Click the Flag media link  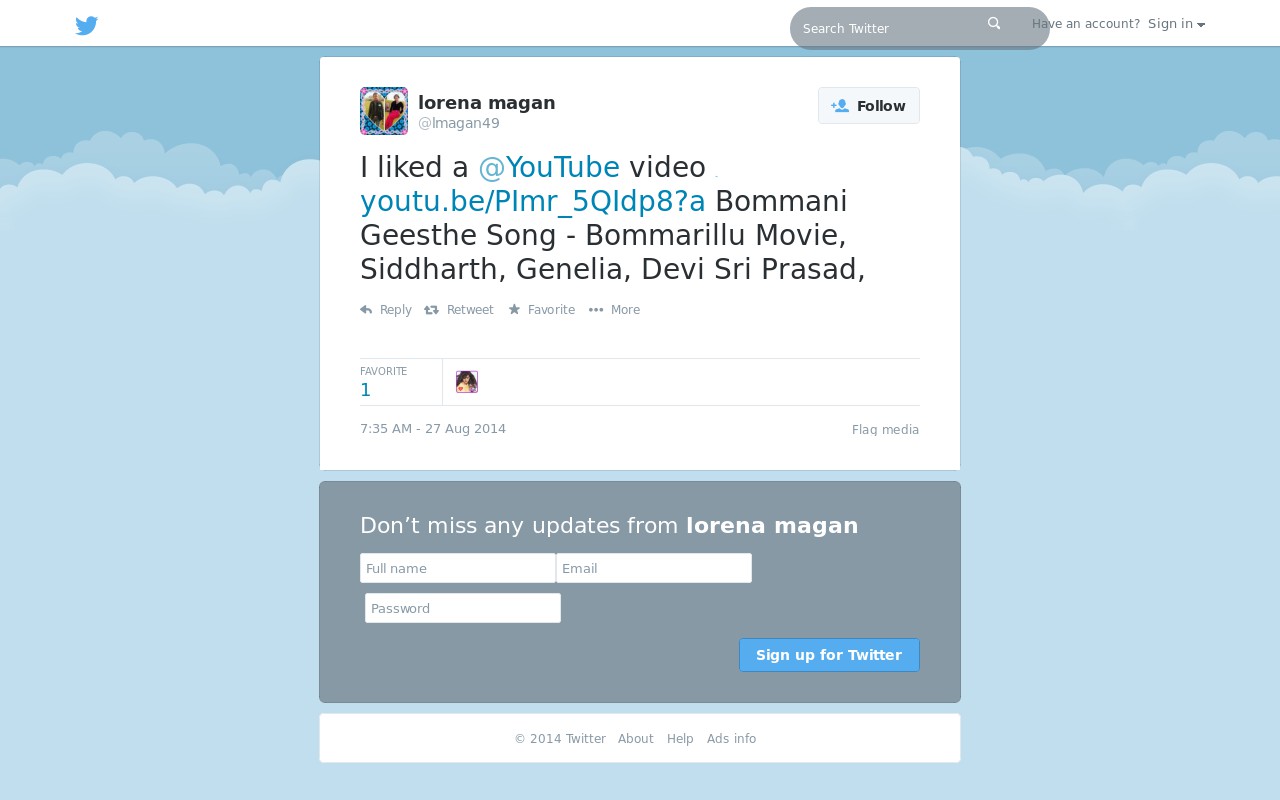[885, 430]
